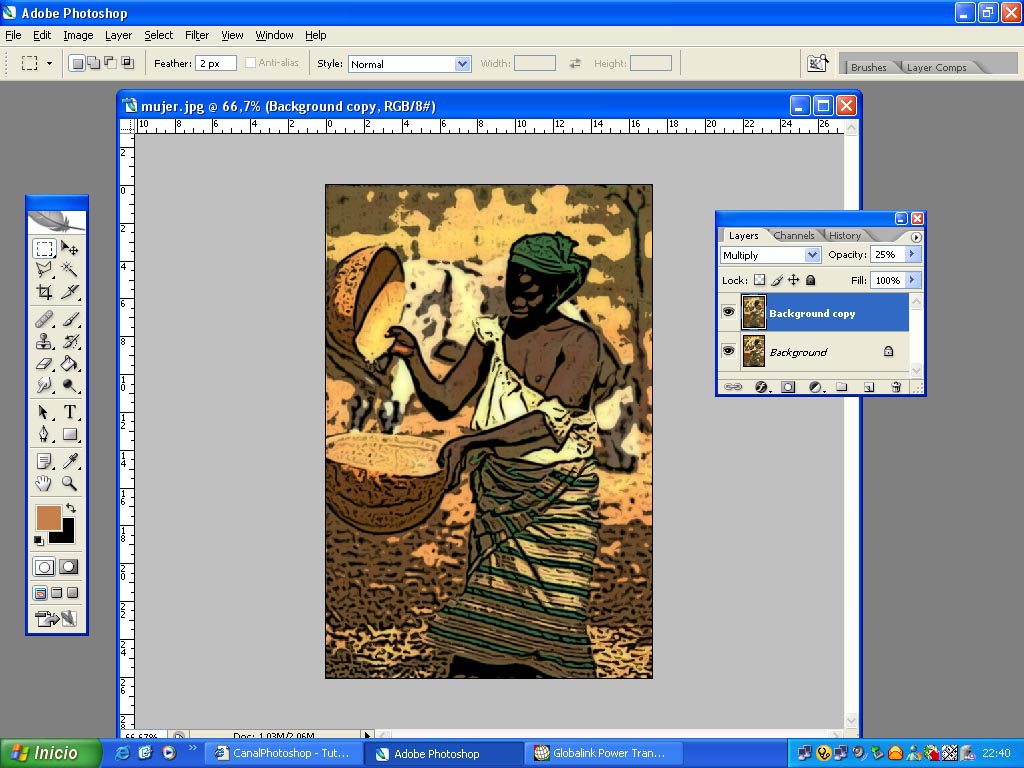Screen dimensions: 1024x768
Task: Select the Path Selection tool
Action: [x=44, y=412]
